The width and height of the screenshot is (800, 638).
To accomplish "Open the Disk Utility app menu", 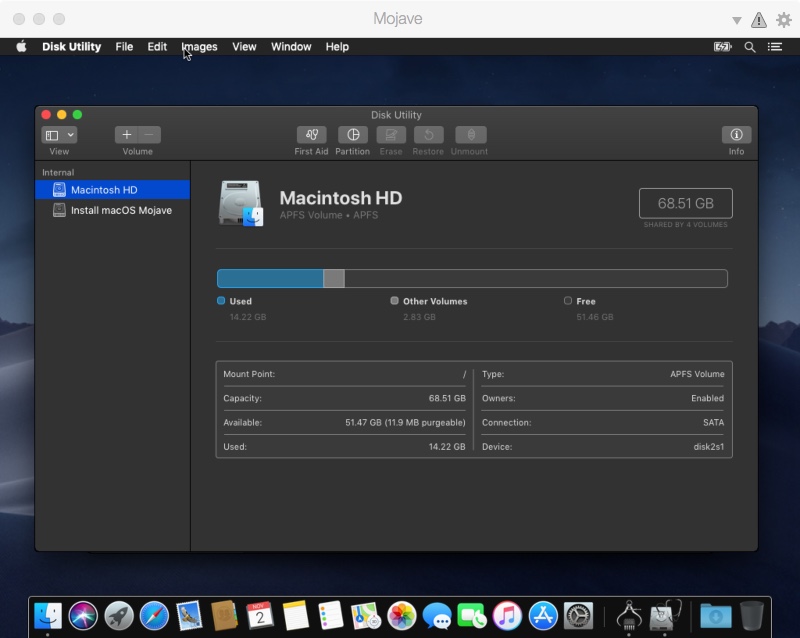I will point(71,47).
